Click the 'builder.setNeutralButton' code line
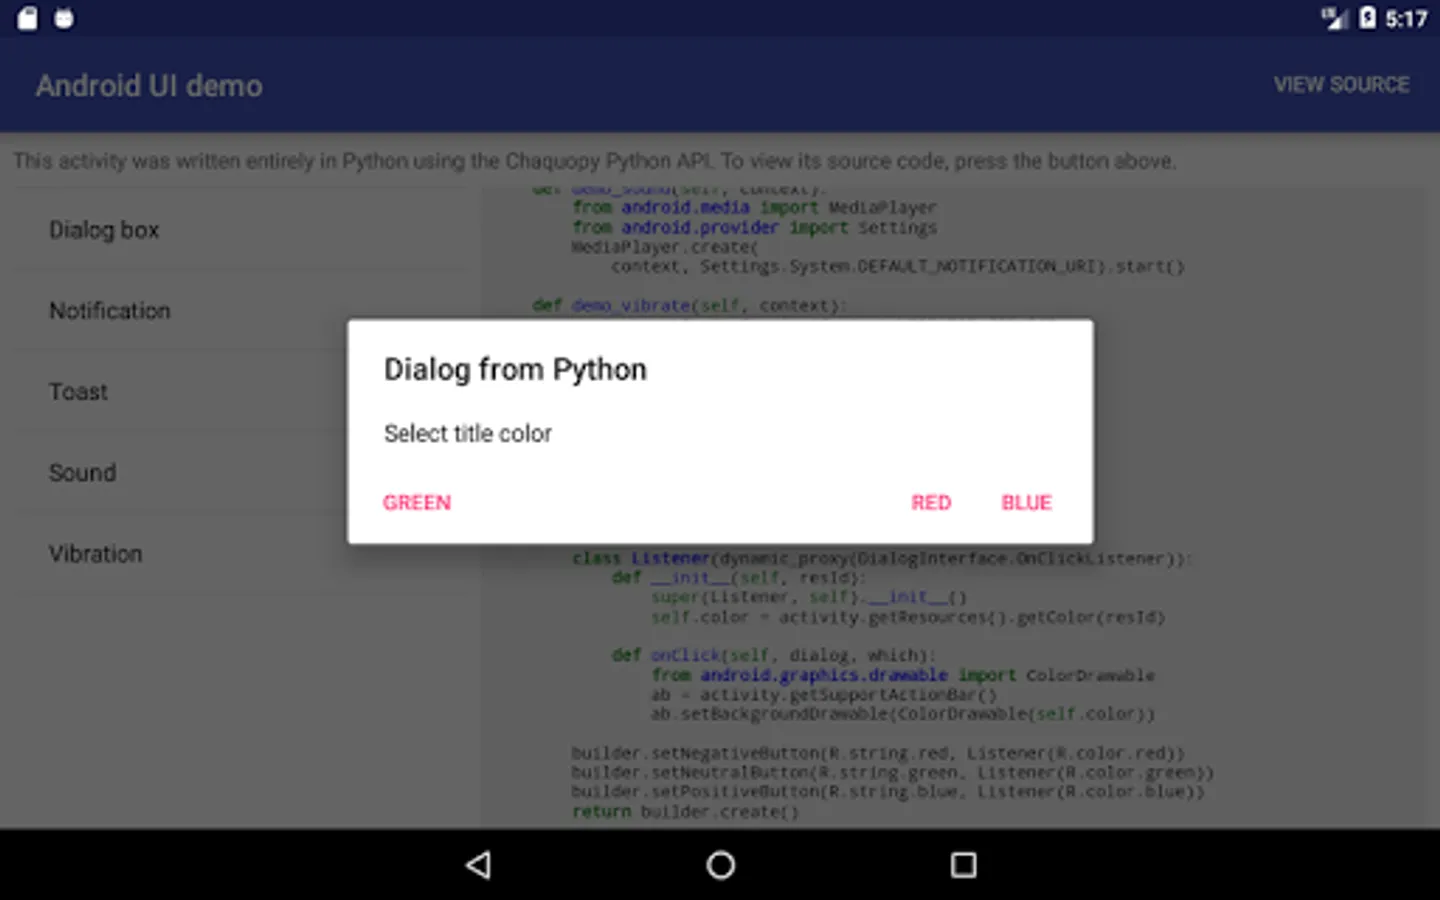Viewport: 1440px width, 900px height. [892, 772]
